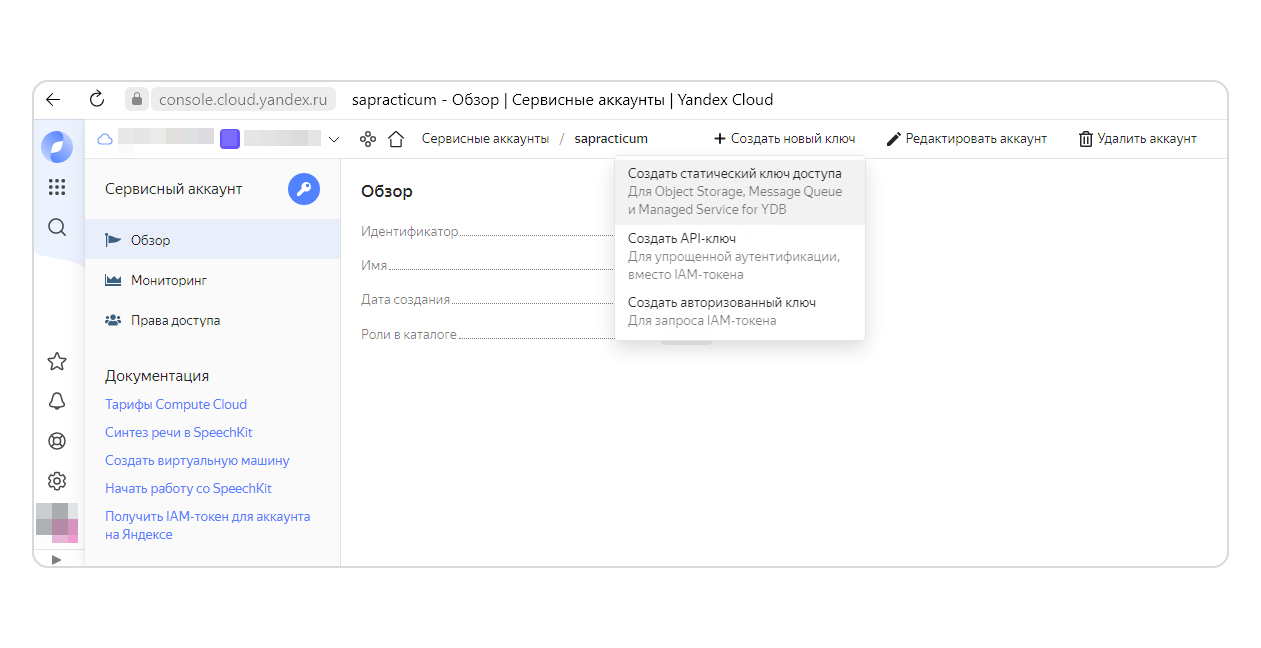
Task: Click the Сервисный аккаунт heading
Action: tap(174, 189)
